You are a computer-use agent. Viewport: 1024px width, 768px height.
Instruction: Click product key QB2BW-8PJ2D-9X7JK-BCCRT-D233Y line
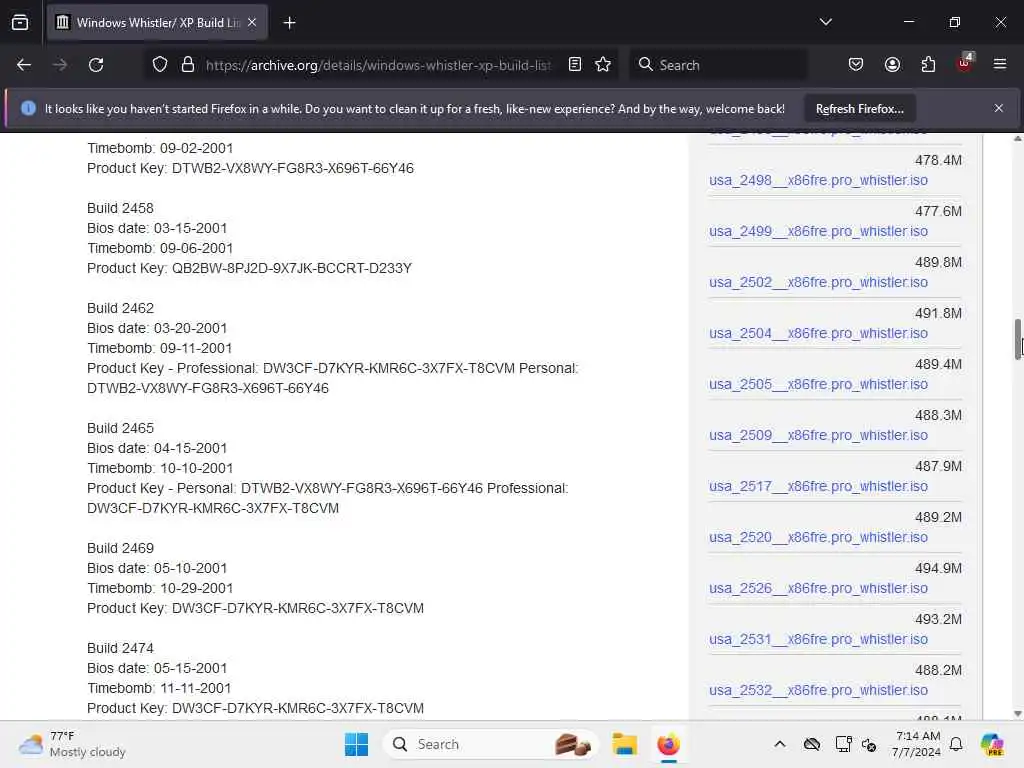249,268
